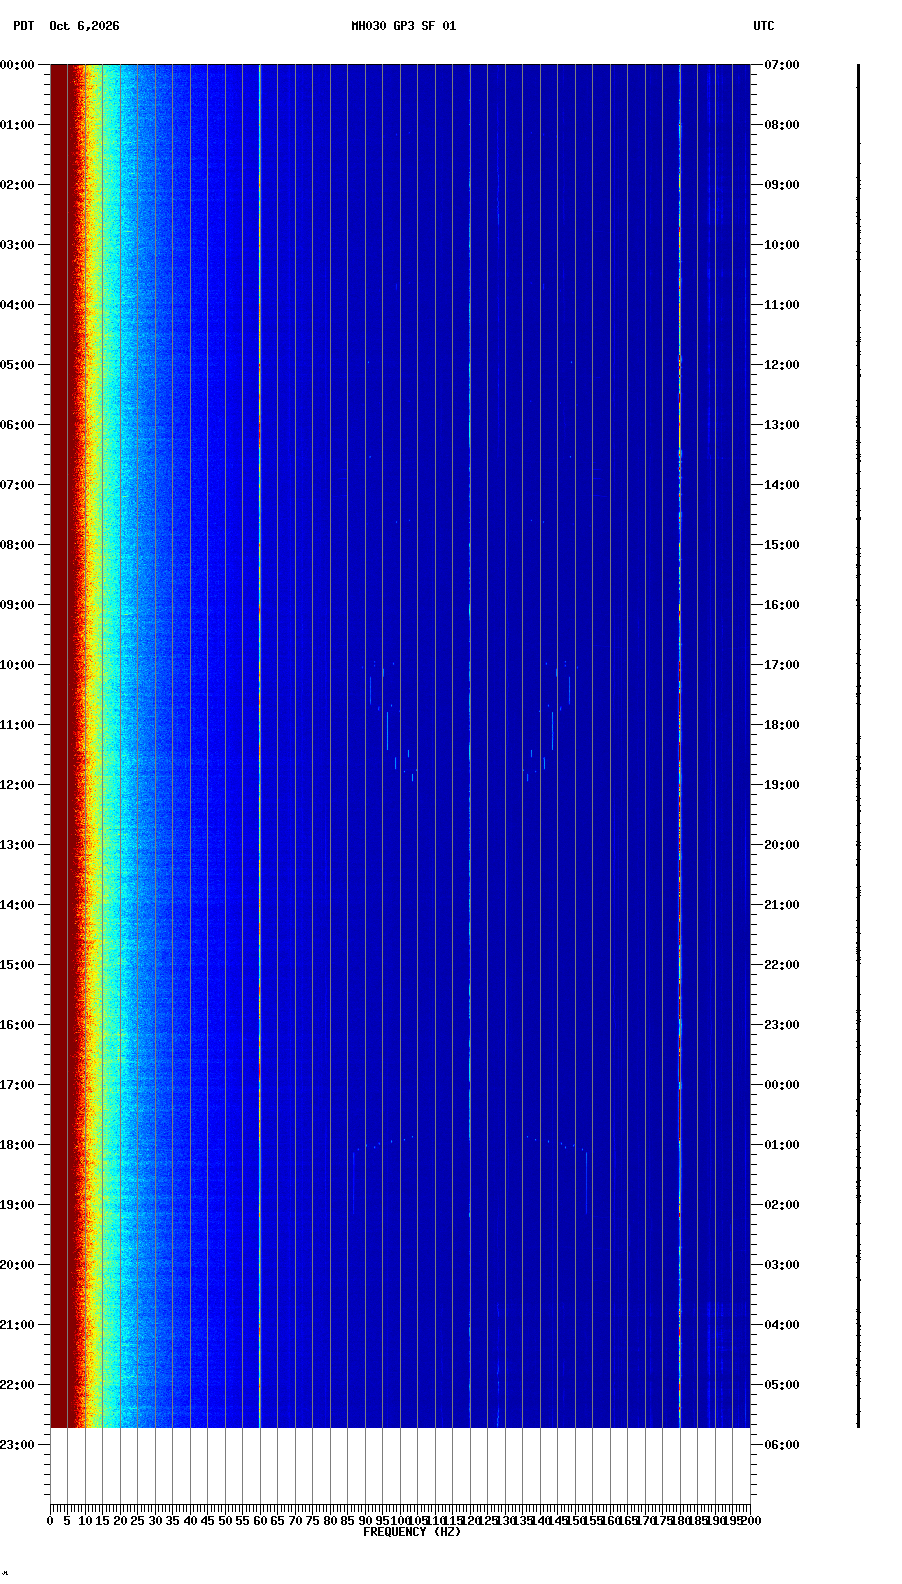Viewport: 902px width, 1584px height.
Task: Click the 14:00 PDT time label
Action: 17,905
